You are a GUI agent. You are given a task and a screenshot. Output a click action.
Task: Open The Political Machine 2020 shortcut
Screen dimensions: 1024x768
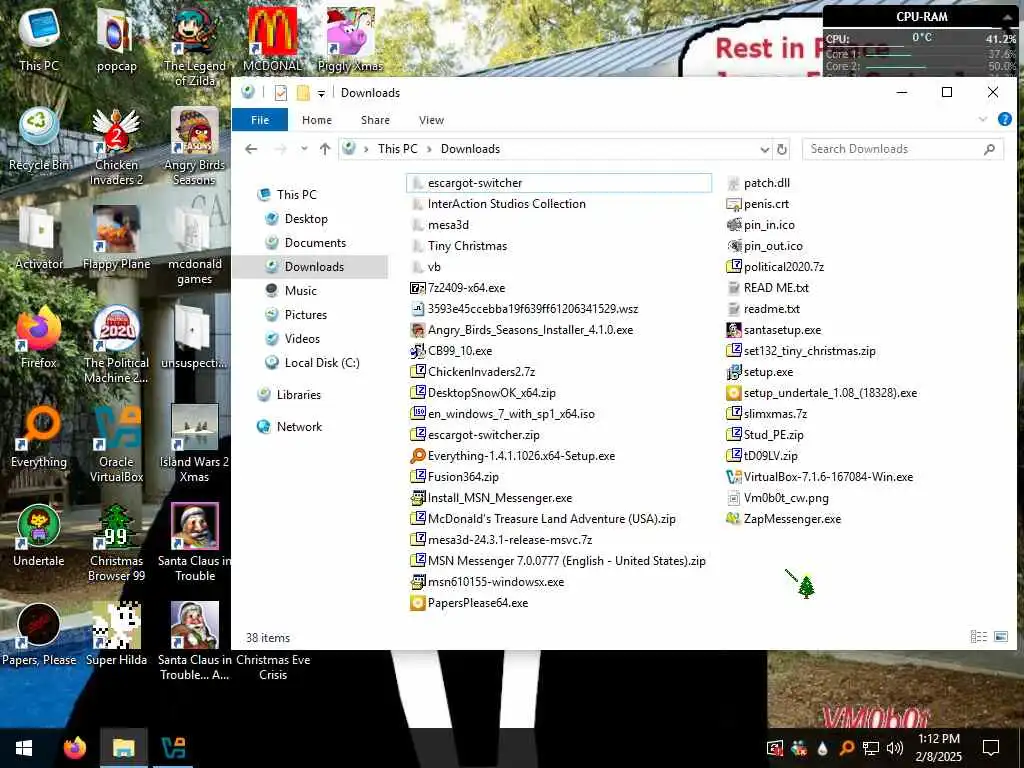[x=116, y=345]
